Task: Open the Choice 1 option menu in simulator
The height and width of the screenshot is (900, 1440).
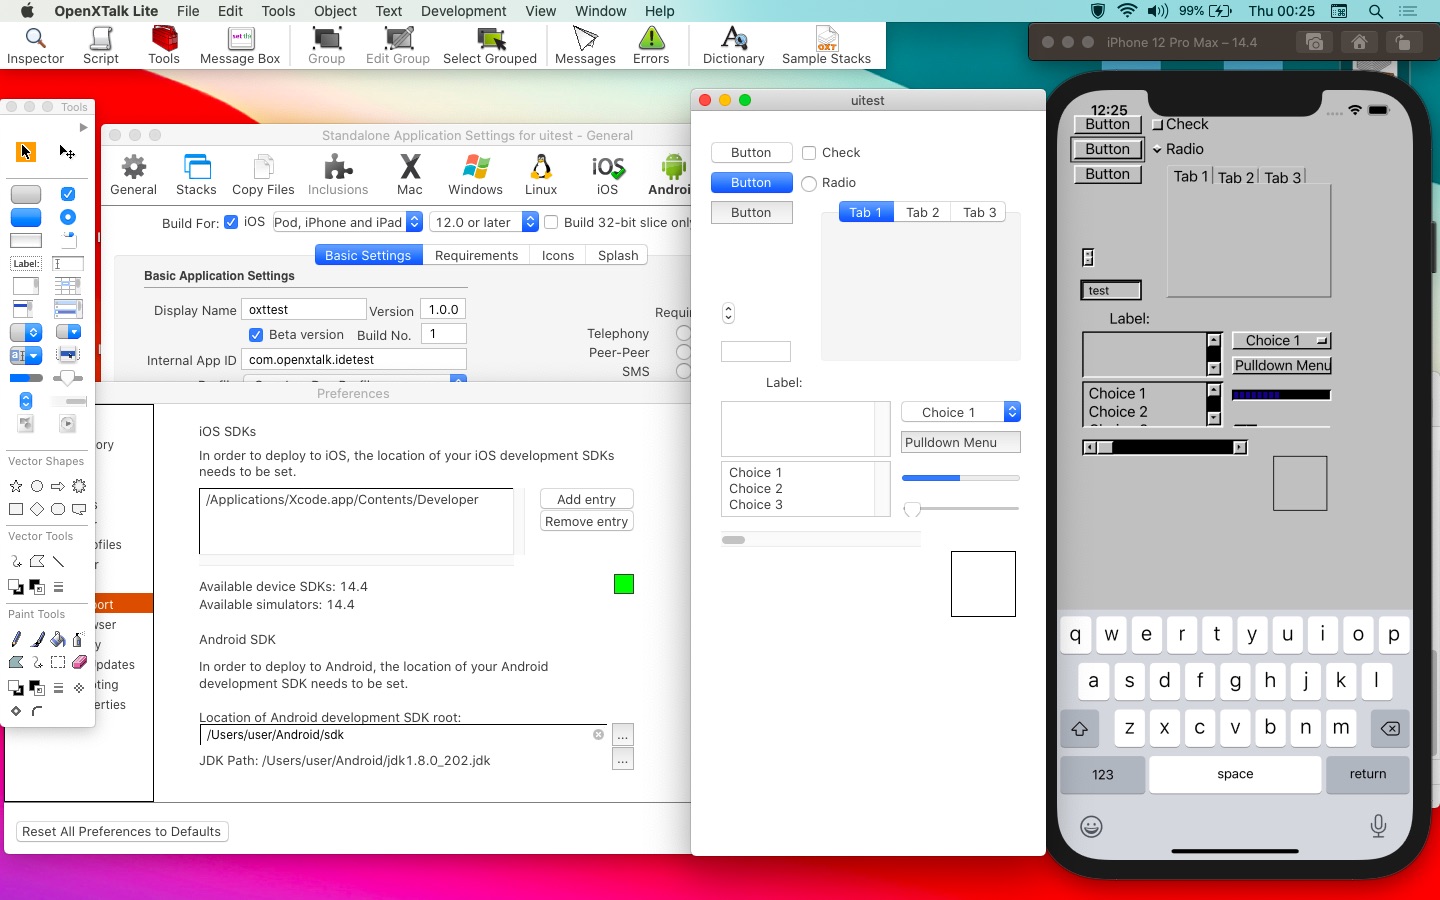Action: point(1281,341)
